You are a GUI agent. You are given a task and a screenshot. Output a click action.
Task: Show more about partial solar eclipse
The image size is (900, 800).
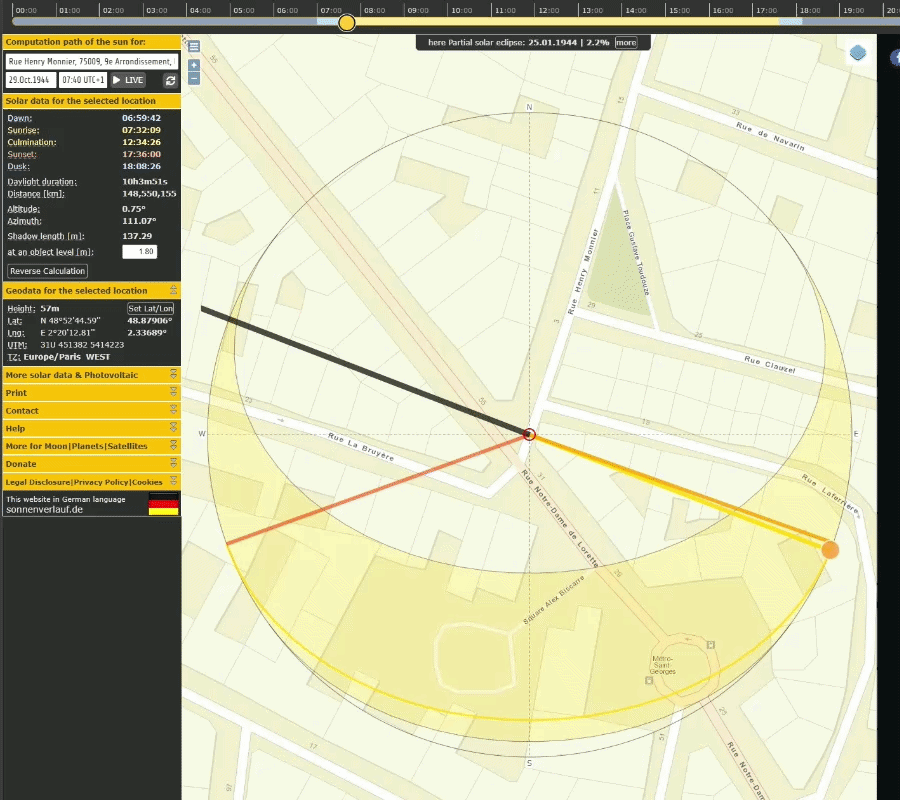click(x=626, y=42)
